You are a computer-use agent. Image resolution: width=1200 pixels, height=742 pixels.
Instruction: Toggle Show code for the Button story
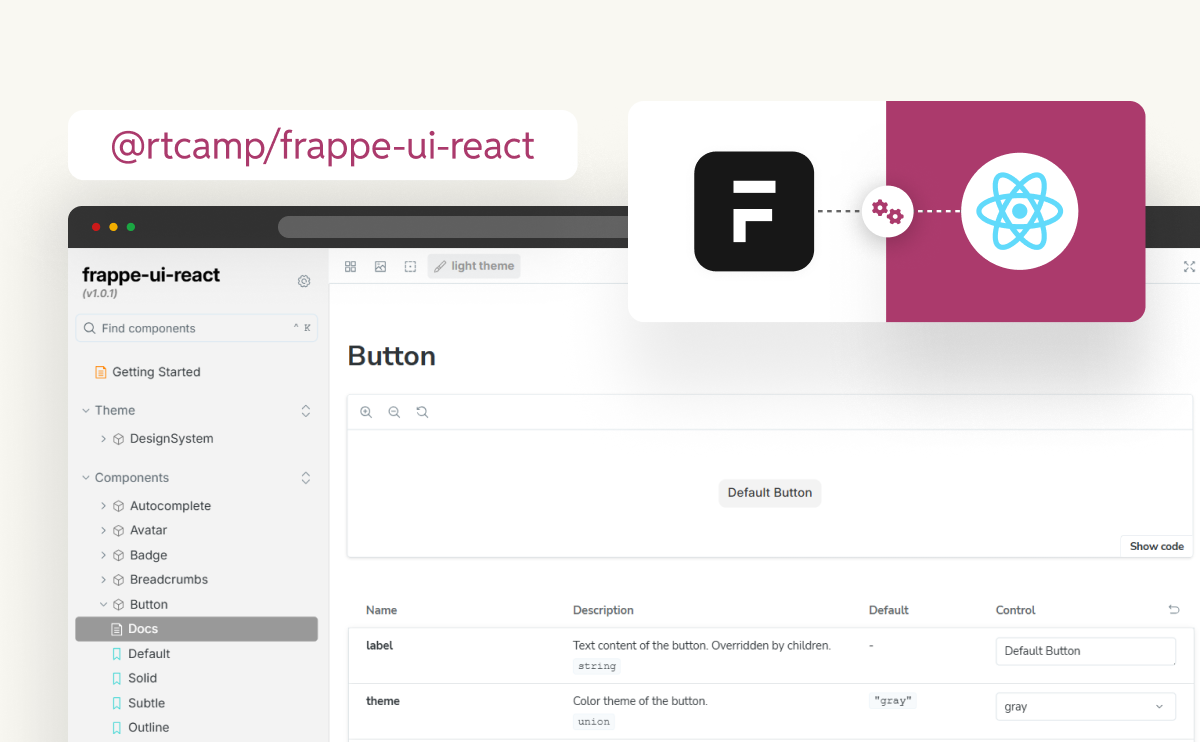tap(1156, 546)
